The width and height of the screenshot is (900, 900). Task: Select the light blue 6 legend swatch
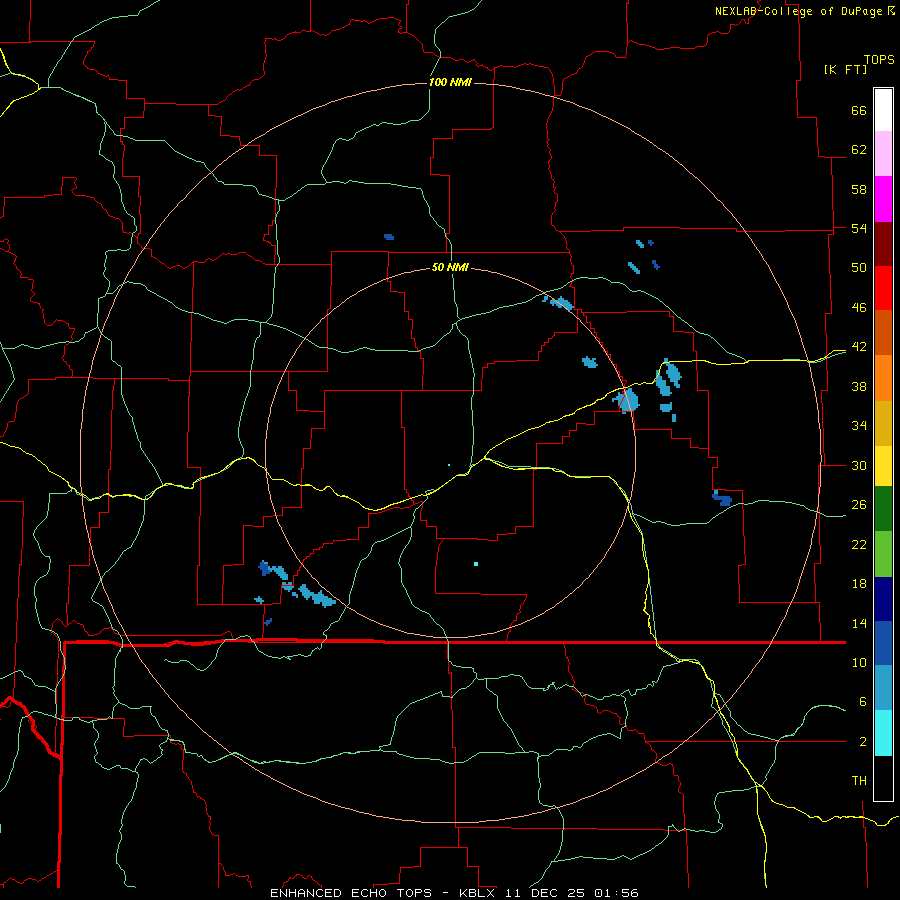click(883, 688)
